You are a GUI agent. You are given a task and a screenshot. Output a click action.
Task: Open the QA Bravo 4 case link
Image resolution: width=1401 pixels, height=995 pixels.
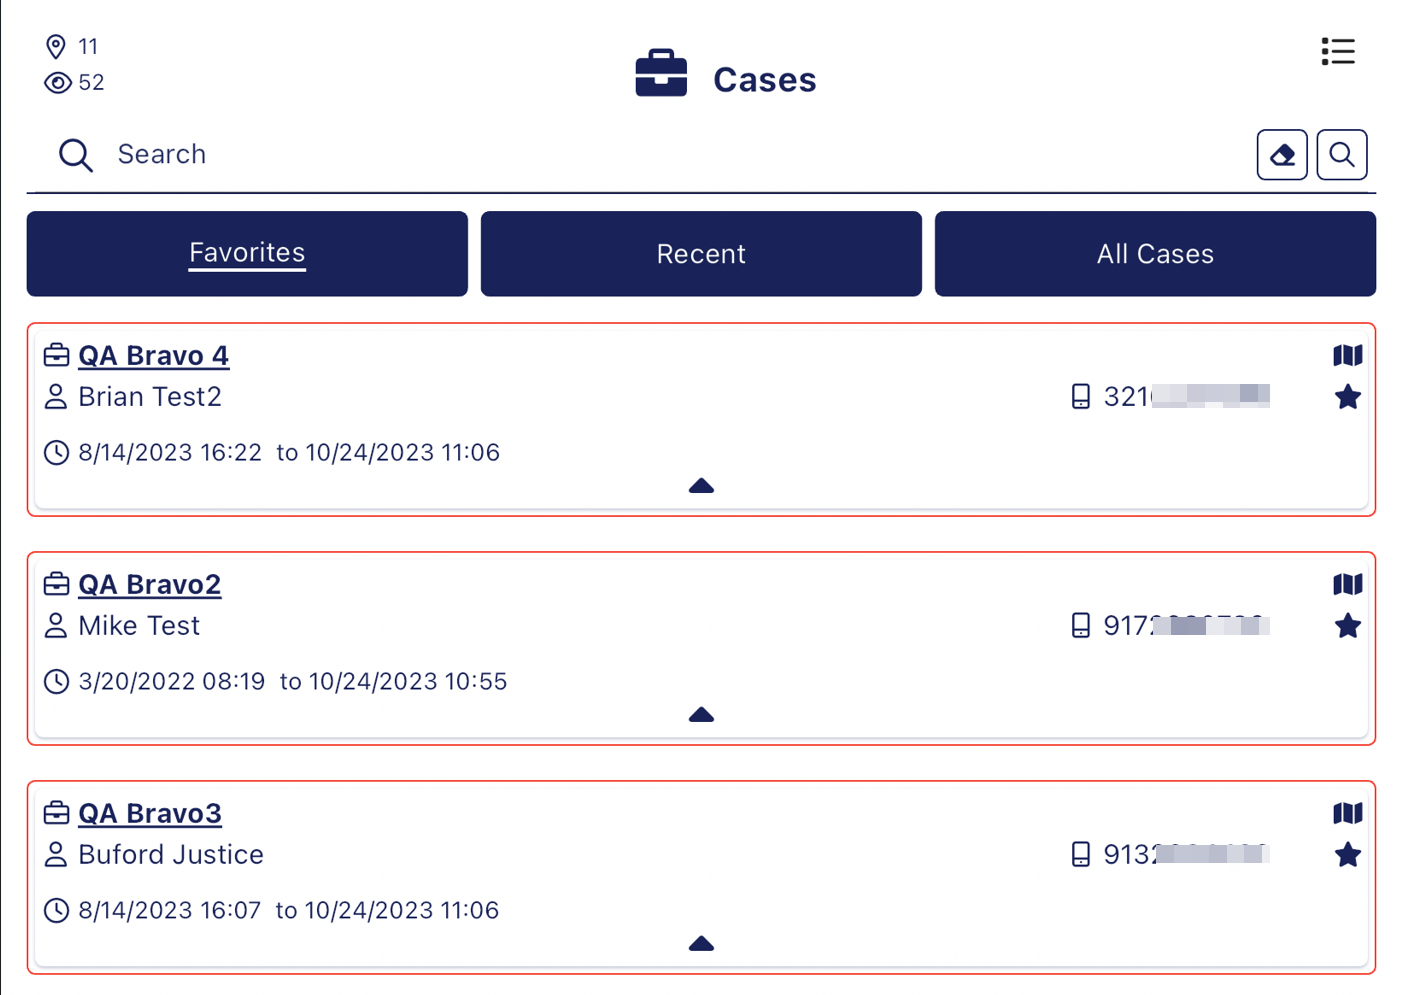[153, 356]
